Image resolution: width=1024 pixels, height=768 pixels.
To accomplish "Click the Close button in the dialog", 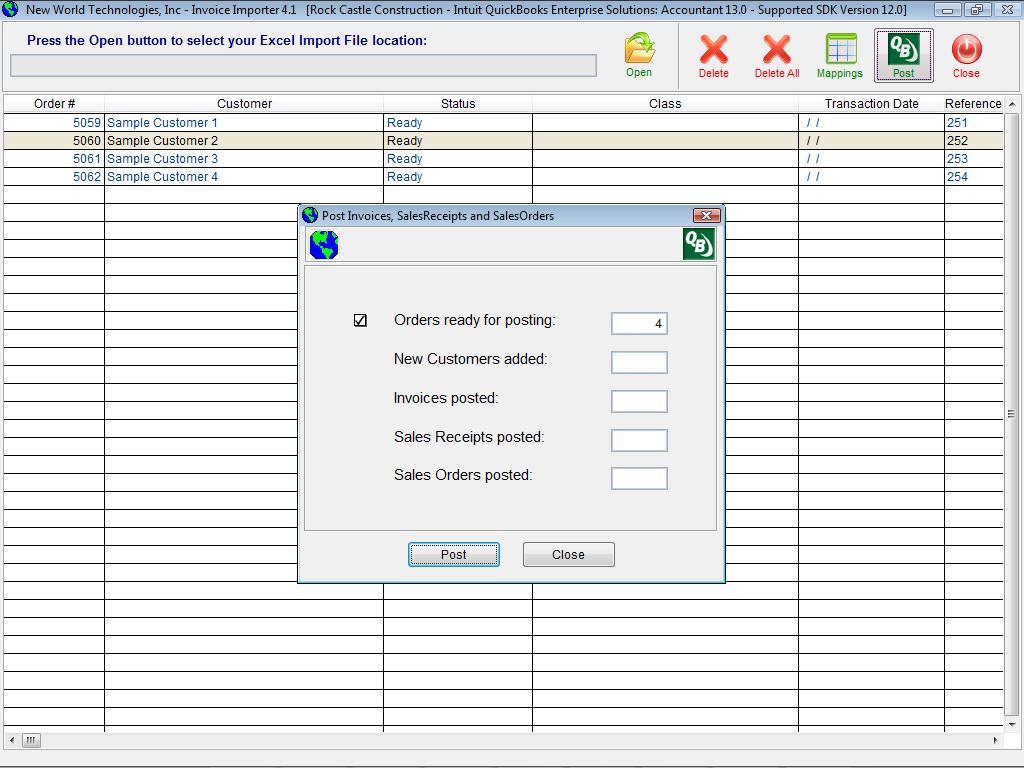I will (568, 554).
